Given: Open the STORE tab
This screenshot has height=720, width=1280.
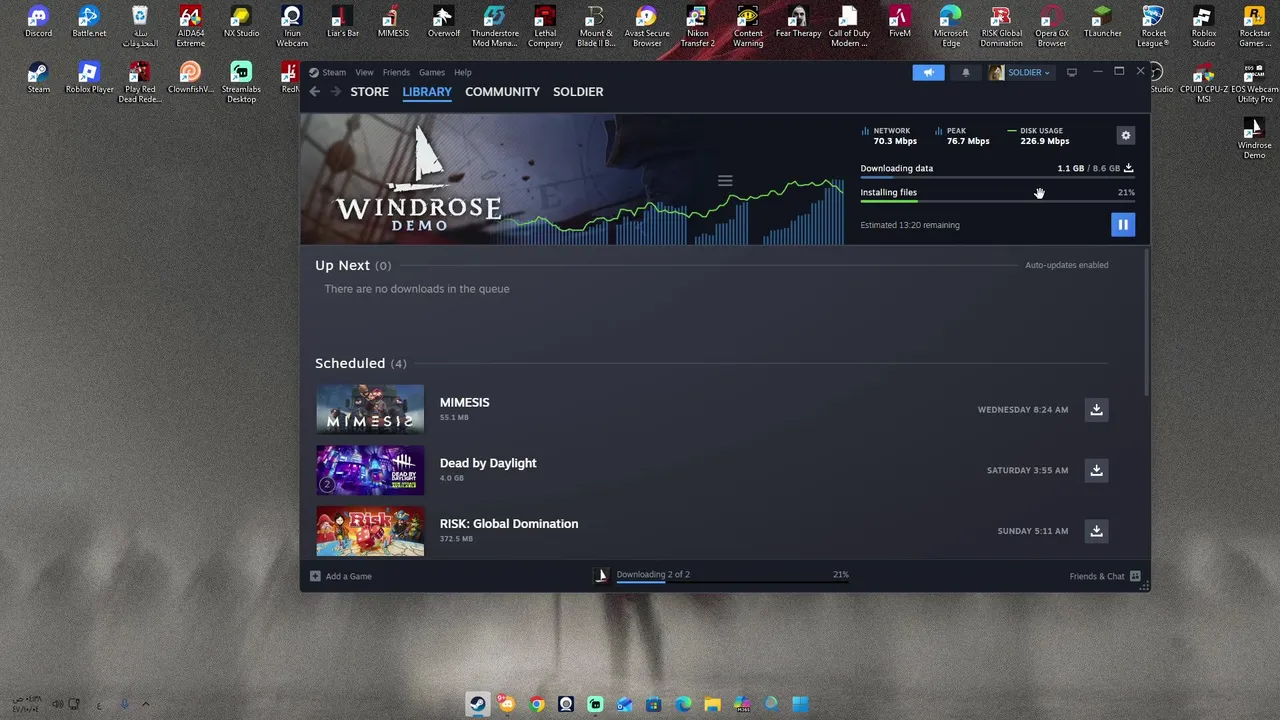Looking at the screenshot, I should click(x=369, y=92).
